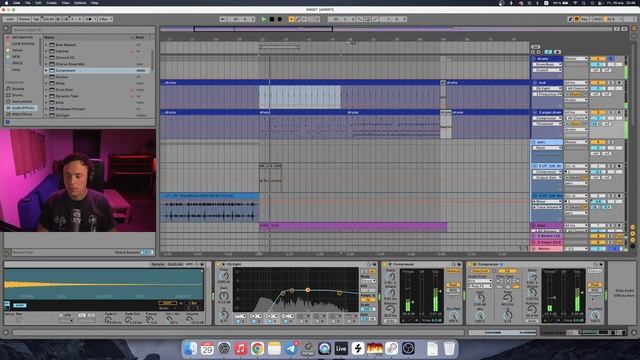The height and width of the screenshot is (360, 640).
Task: Open drums track Master output dropdown
Action: tap(576, 59)
